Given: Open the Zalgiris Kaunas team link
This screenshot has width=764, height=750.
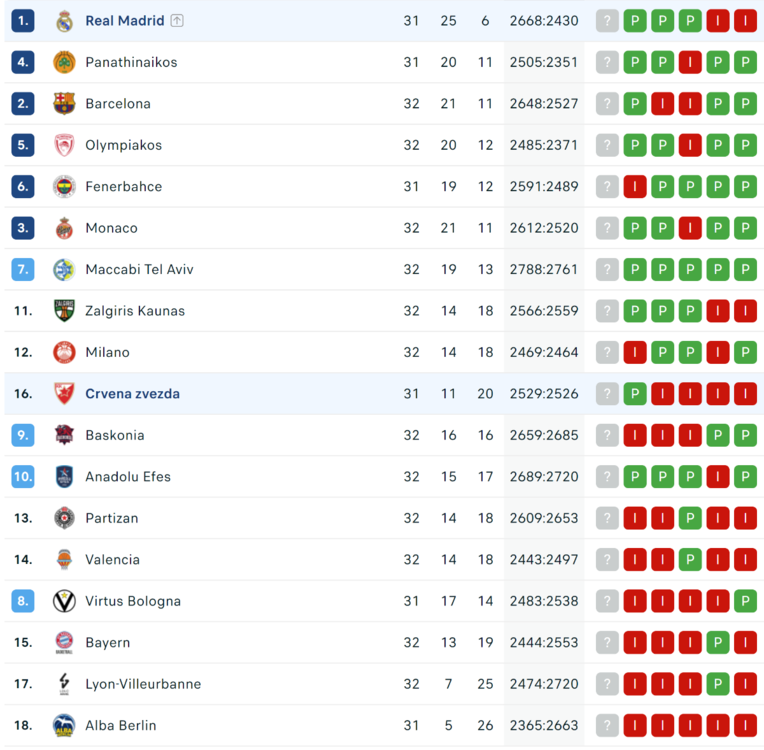Looking at the screenshot, I should [x=135, y=311].
